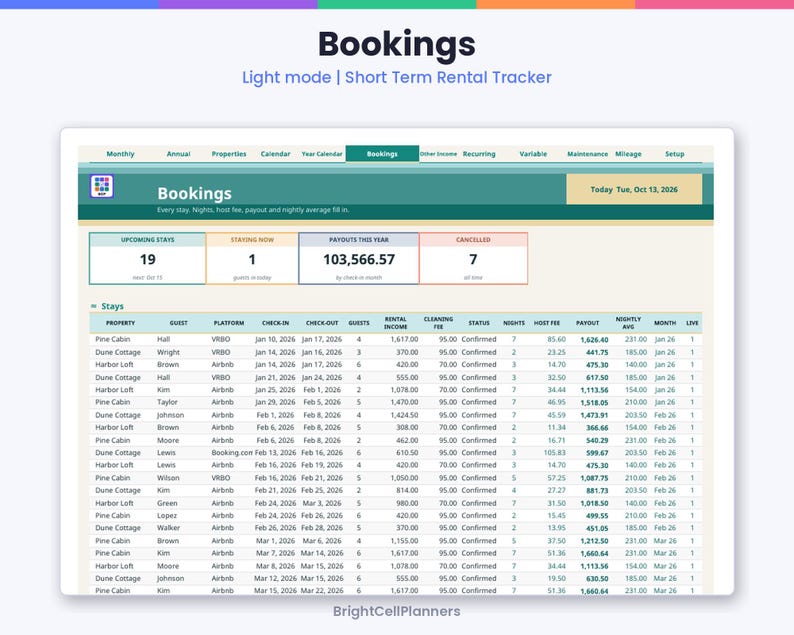This screenshot has height=635, width=794.
Task: Select host fee cell 85.60
Action: [x=556, y=339]
